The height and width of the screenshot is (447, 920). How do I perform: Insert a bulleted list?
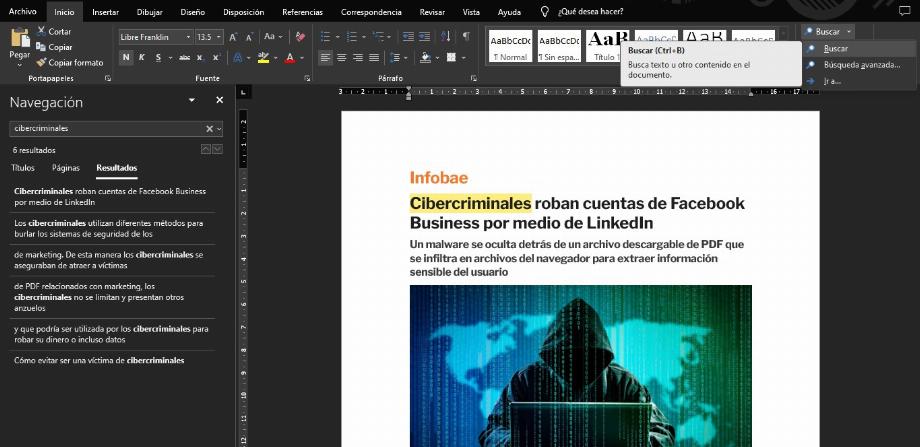(x=325, y=37)
